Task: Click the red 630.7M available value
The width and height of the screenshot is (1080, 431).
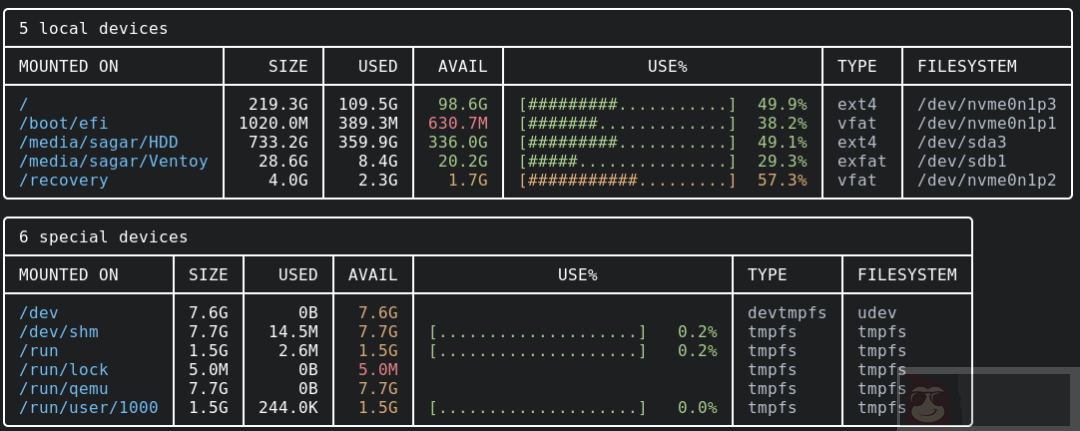Action: pos(457,123)
